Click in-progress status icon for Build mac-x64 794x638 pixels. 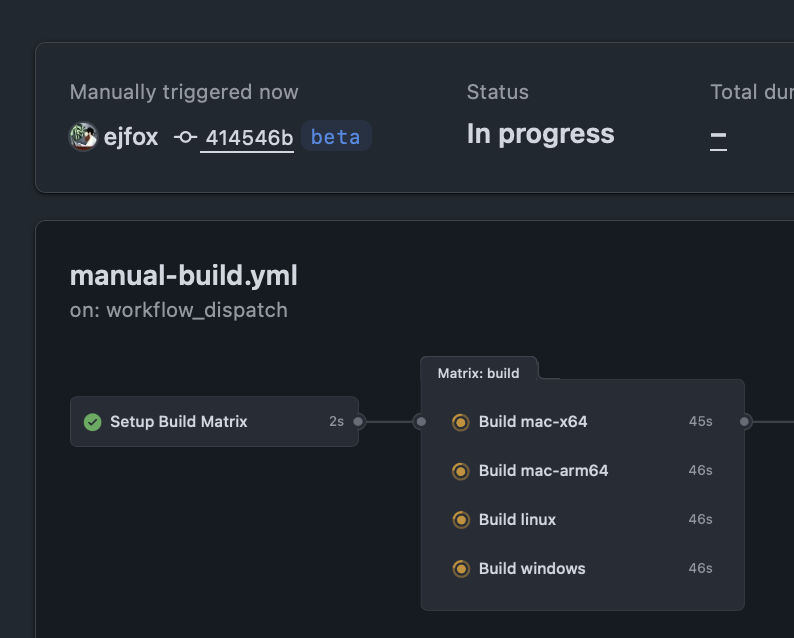click(461, 422)
